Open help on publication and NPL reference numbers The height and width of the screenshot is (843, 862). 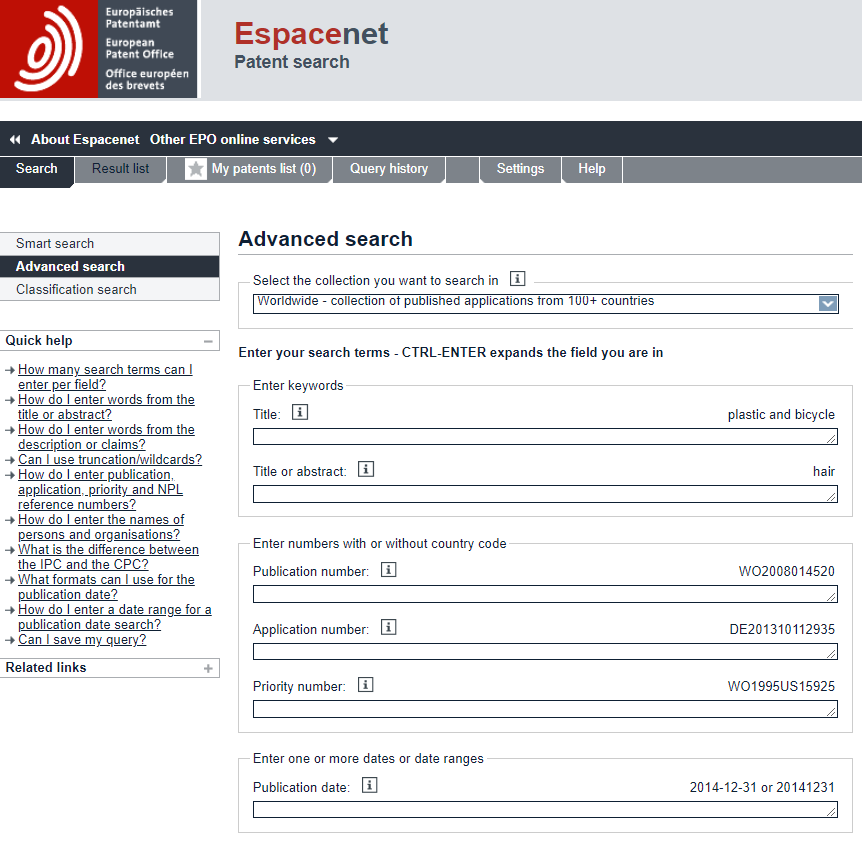[x=100, y=489]
